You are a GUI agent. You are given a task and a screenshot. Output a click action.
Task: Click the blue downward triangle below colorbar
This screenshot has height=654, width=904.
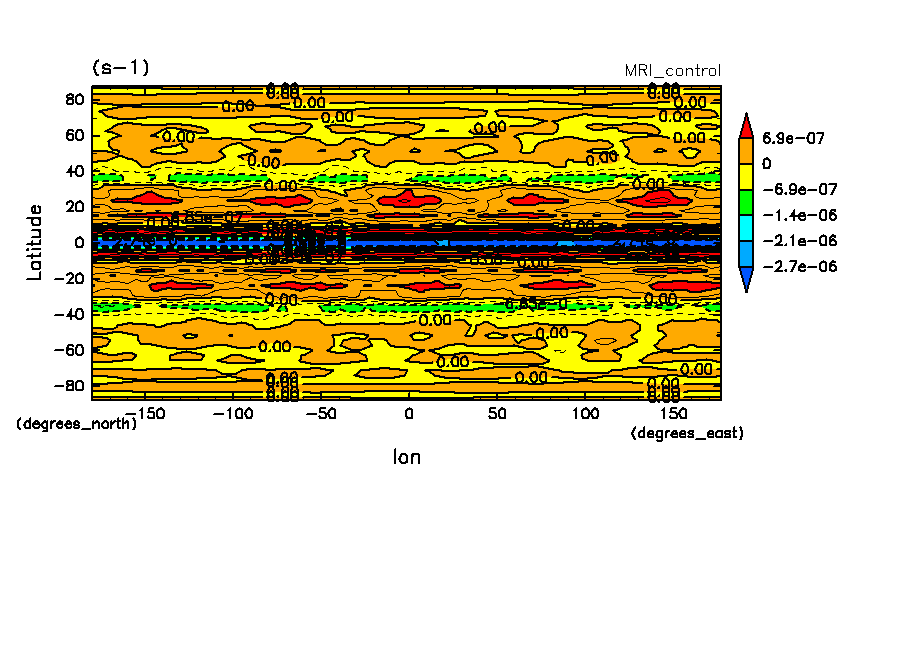[746, 280]
